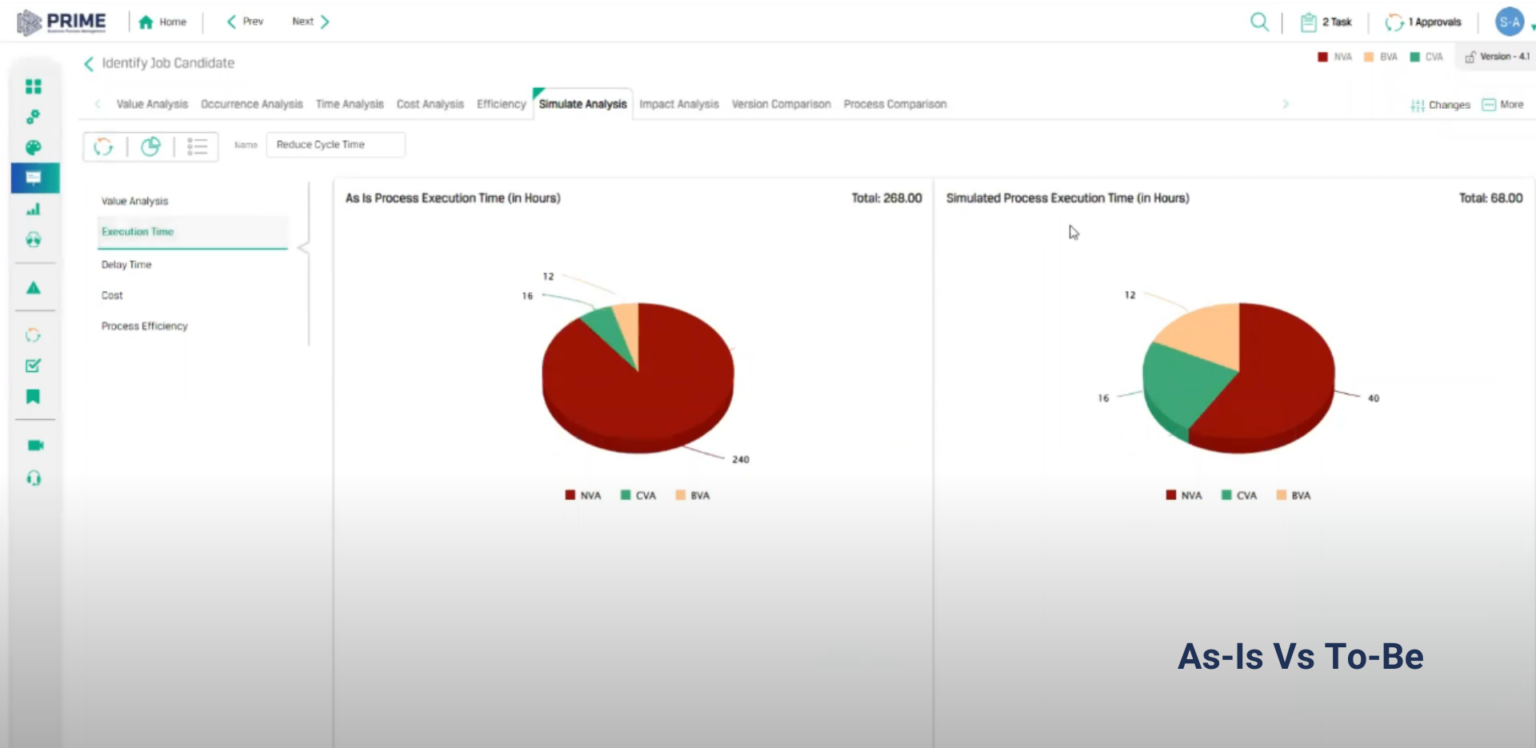Switch to list view layout
The height and width of the screenshot is (748, 1536).
[x=197, y=147]
